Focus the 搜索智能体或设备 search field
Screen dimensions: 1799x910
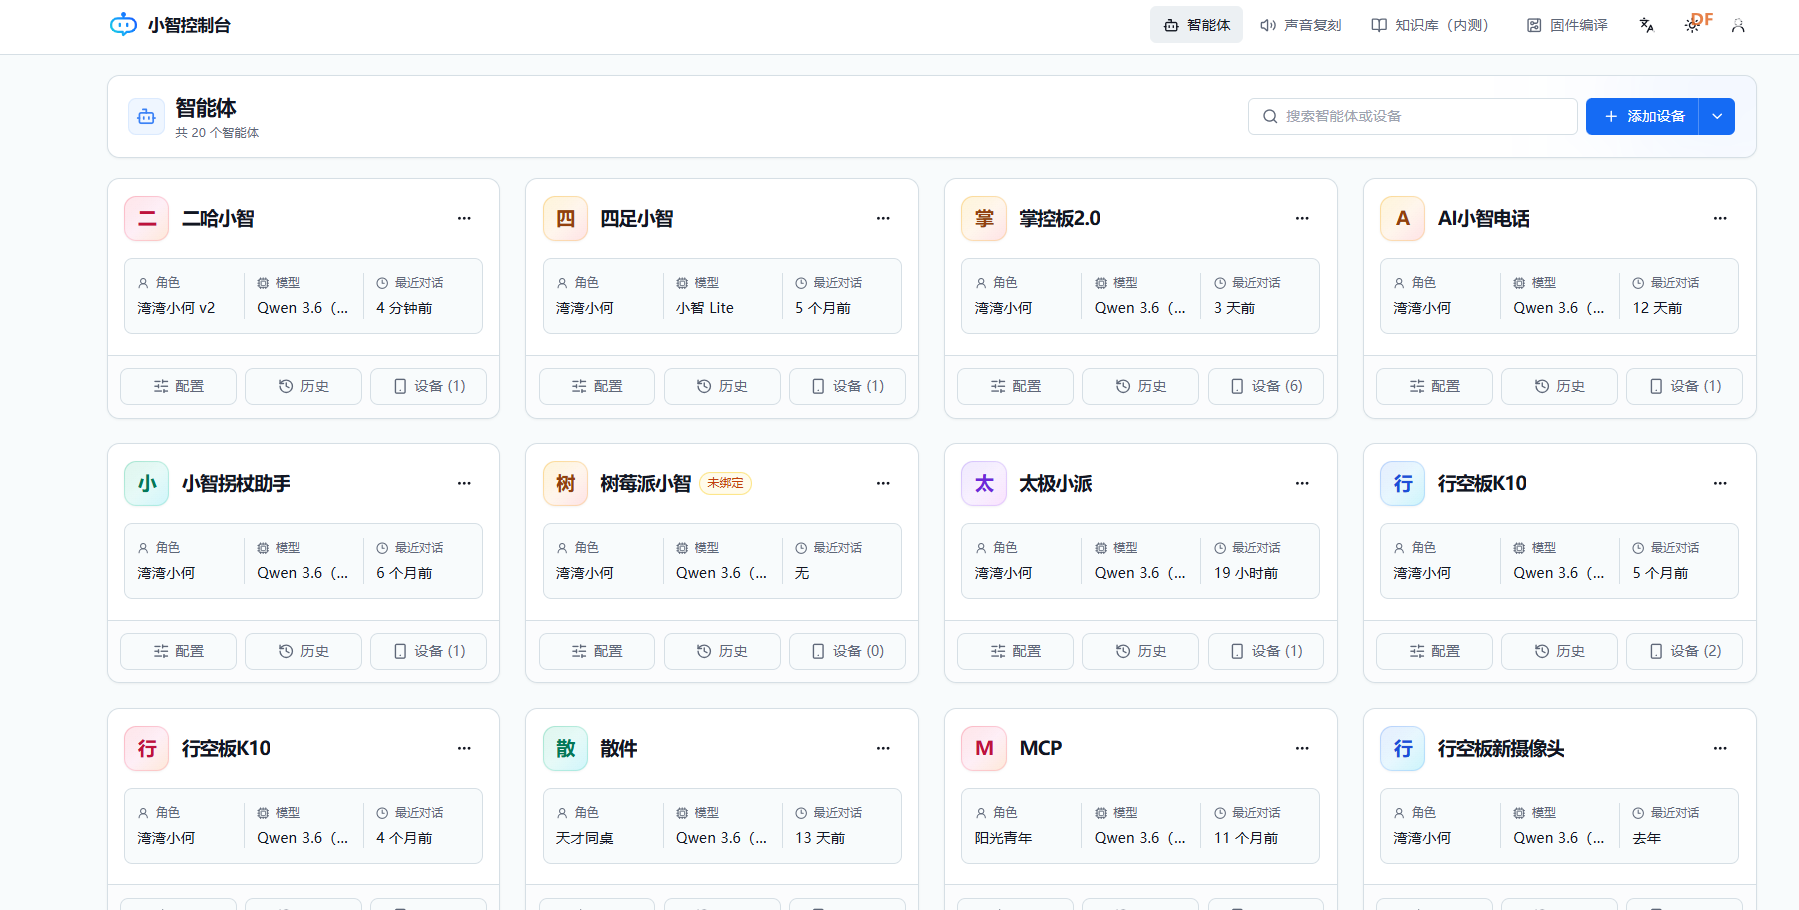1412,116
